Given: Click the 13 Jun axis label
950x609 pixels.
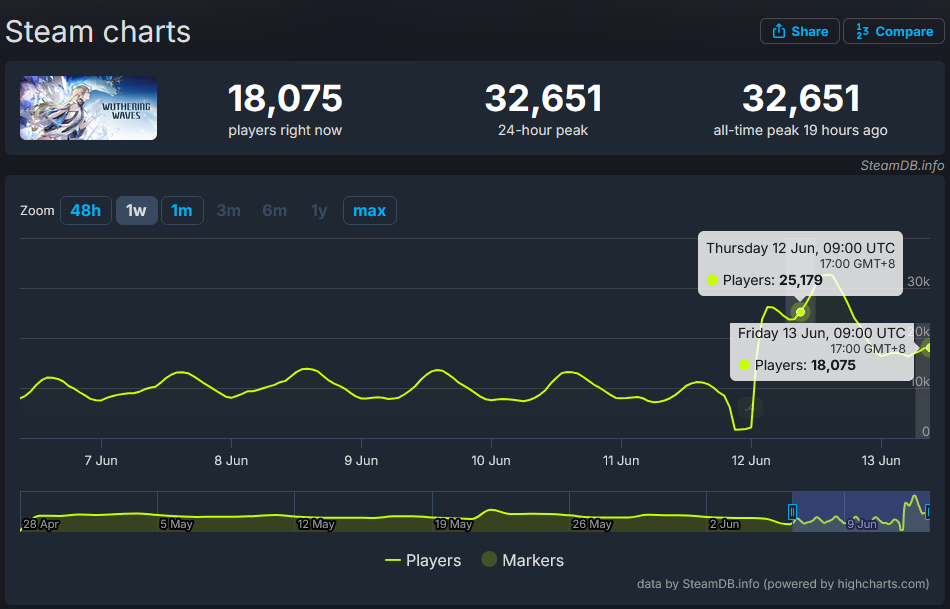Looking at the screenshot, I should click(x=881, y=461).
